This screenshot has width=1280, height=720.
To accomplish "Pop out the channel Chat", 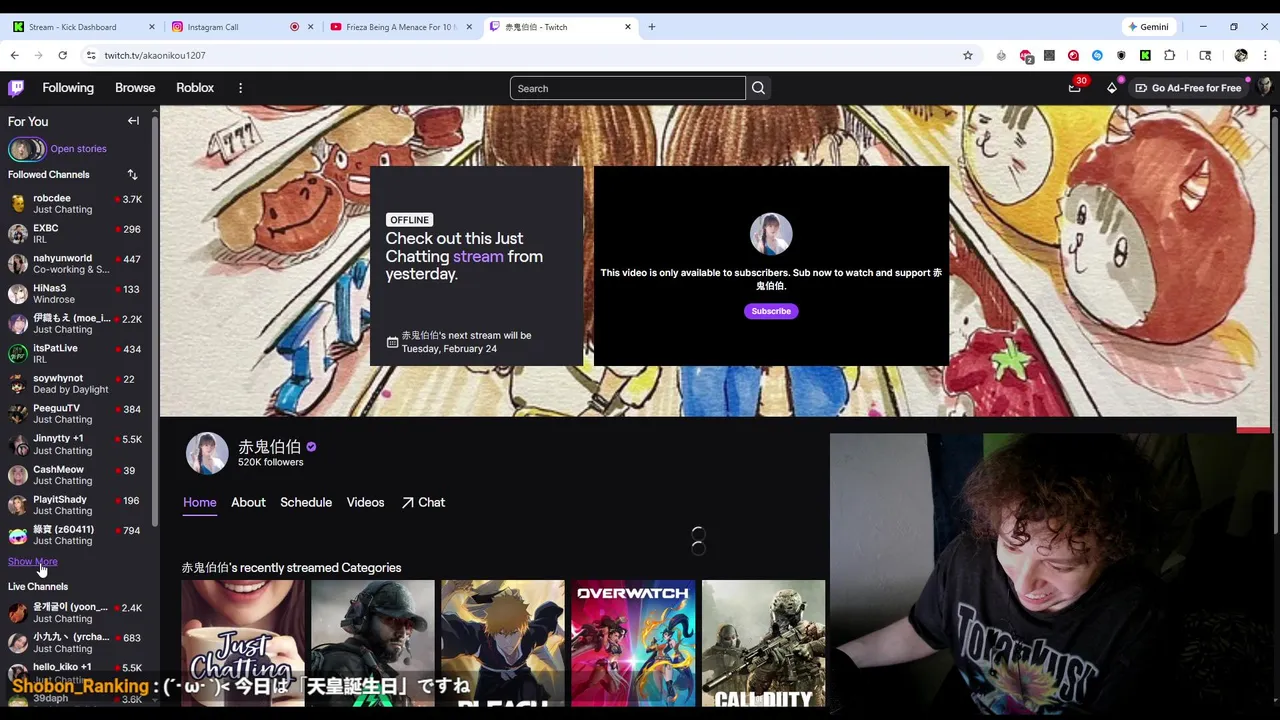I will pos(423,502).
